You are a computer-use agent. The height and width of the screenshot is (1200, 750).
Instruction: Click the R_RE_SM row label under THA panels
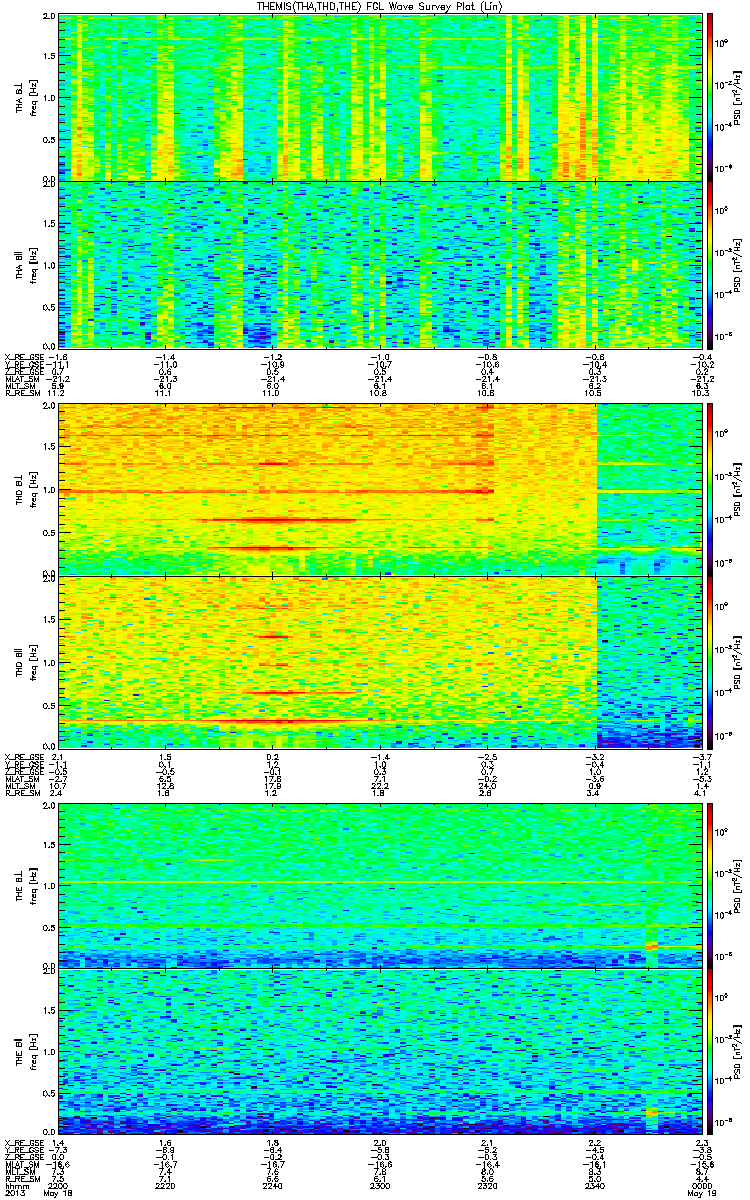click(x=24, y=394)
